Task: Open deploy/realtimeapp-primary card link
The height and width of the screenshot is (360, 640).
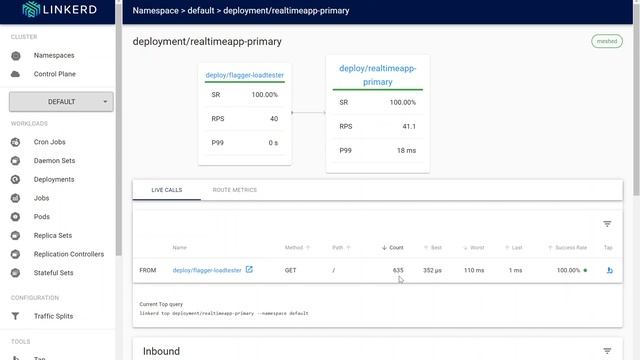Action: (x=378, y=75)
